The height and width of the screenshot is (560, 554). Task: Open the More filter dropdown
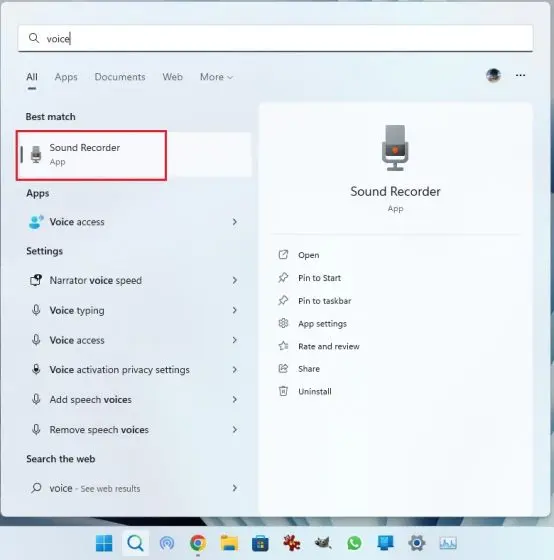(x=216, y=77)
